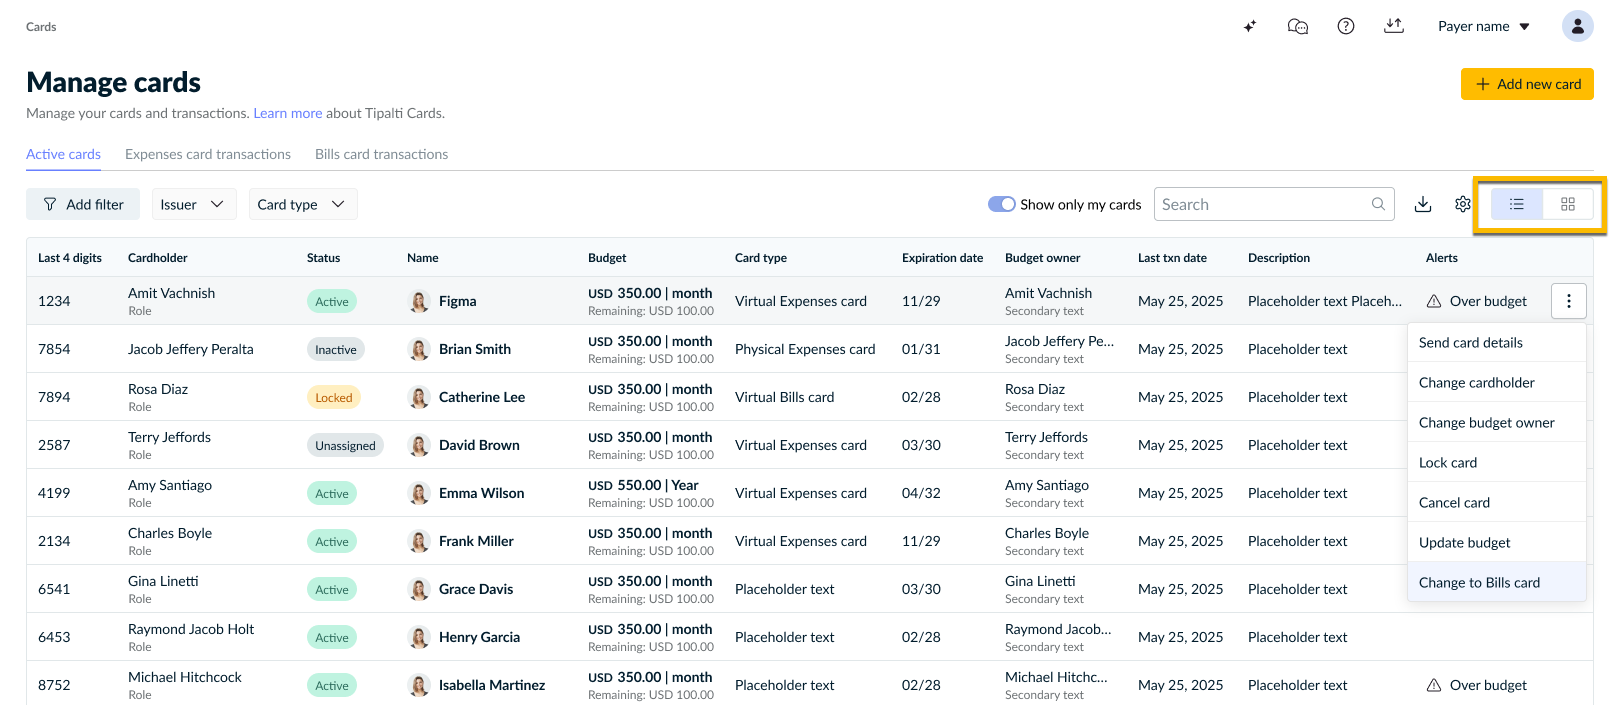Image resolution: width=1618 pixels, height=705 pixels.
Task: Click Catherine Lee avatar icon
Action: (419, 397)
